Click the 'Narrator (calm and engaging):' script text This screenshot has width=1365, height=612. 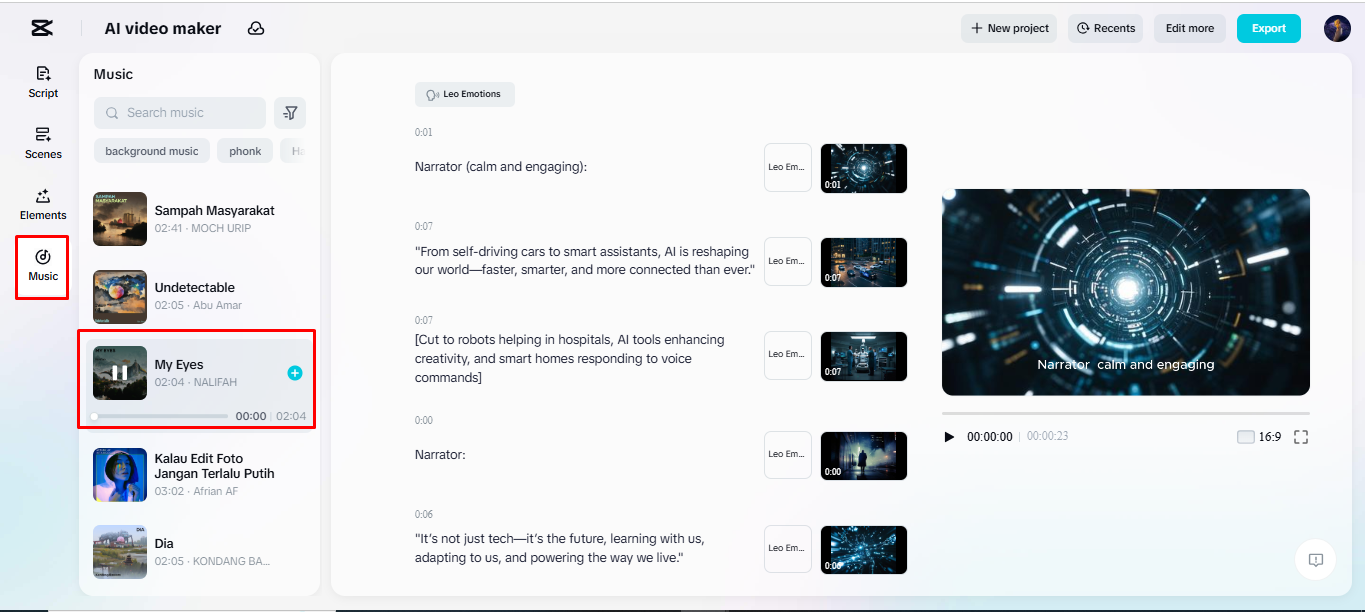click(x=501, y=167)
